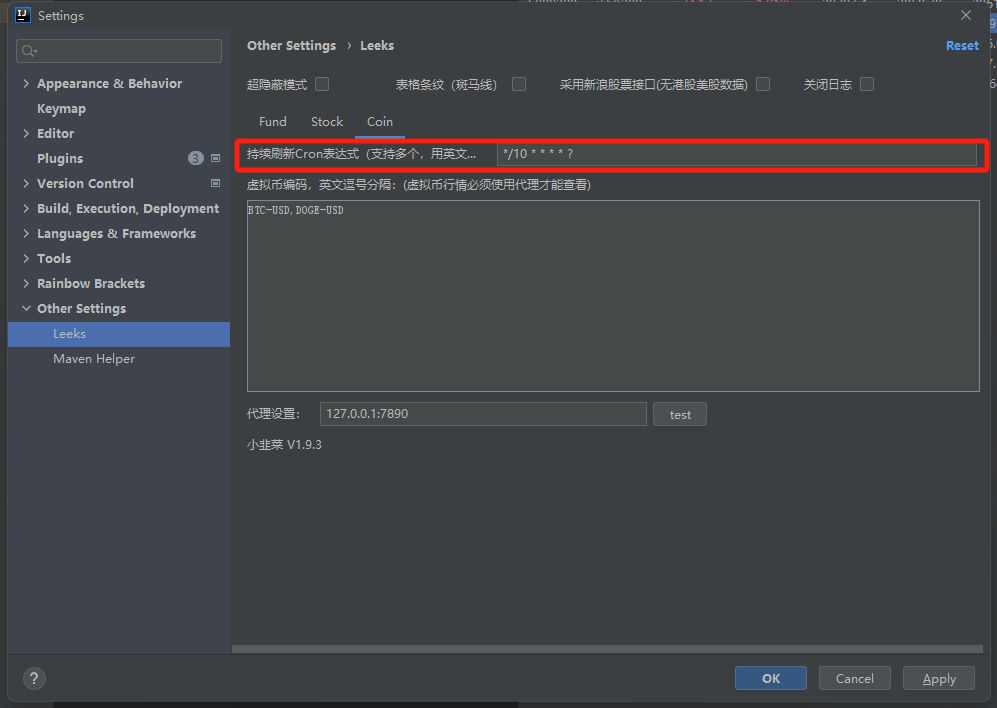
Task: Click the 小韭菜 V1.9.3 version text
Action: click(284, 445)
